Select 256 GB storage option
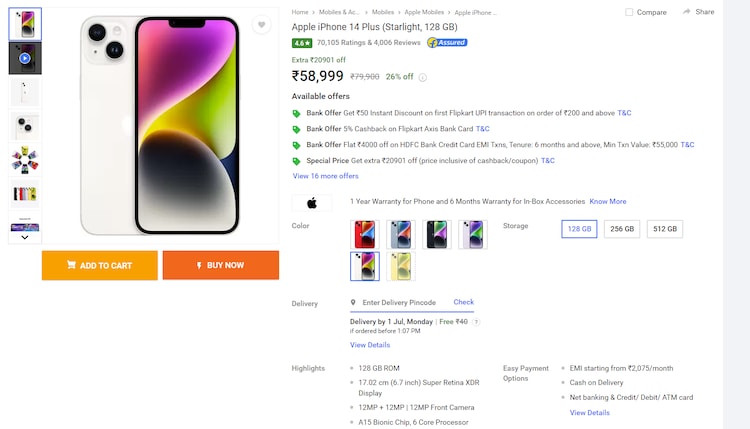Viewport: 750px width, 429px height. point(622,229)
